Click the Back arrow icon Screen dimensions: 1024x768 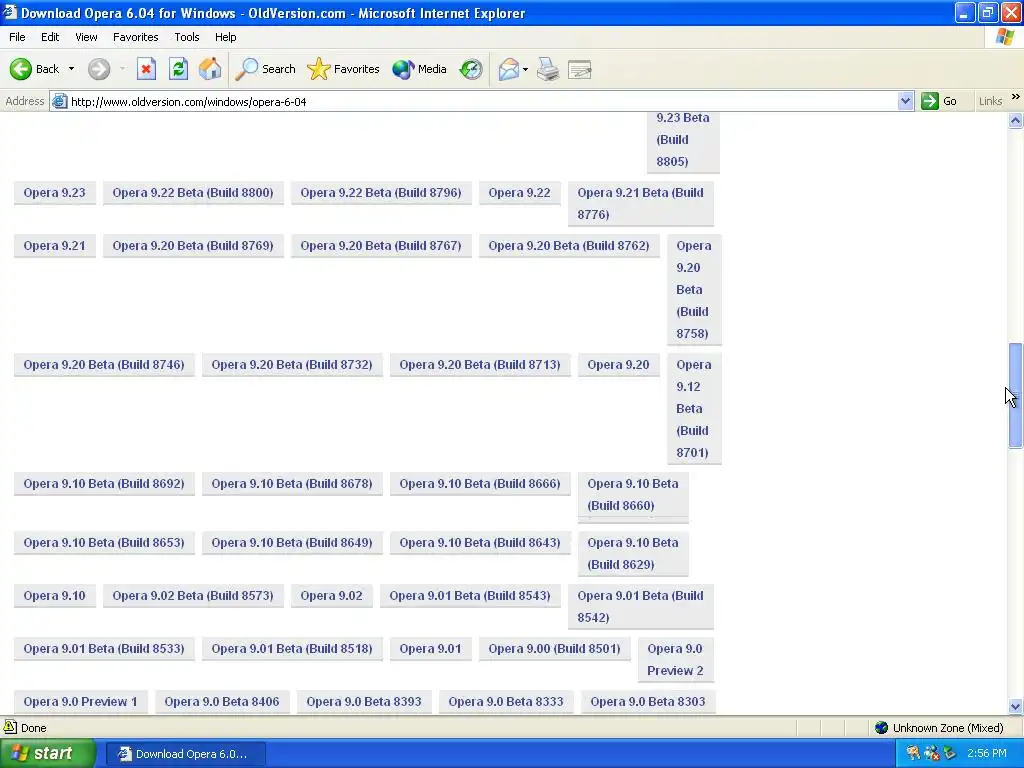pyautogui.click(x=20, y=69)
